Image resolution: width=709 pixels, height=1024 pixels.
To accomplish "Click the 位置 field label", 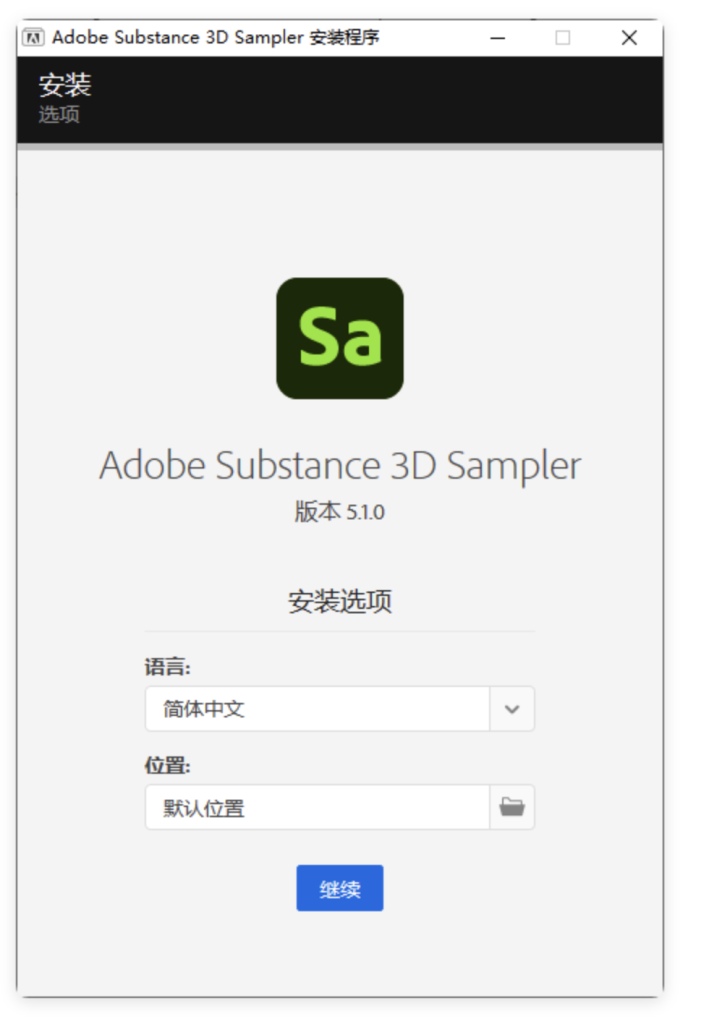I will pyautogui.click(x=167, y=766).
